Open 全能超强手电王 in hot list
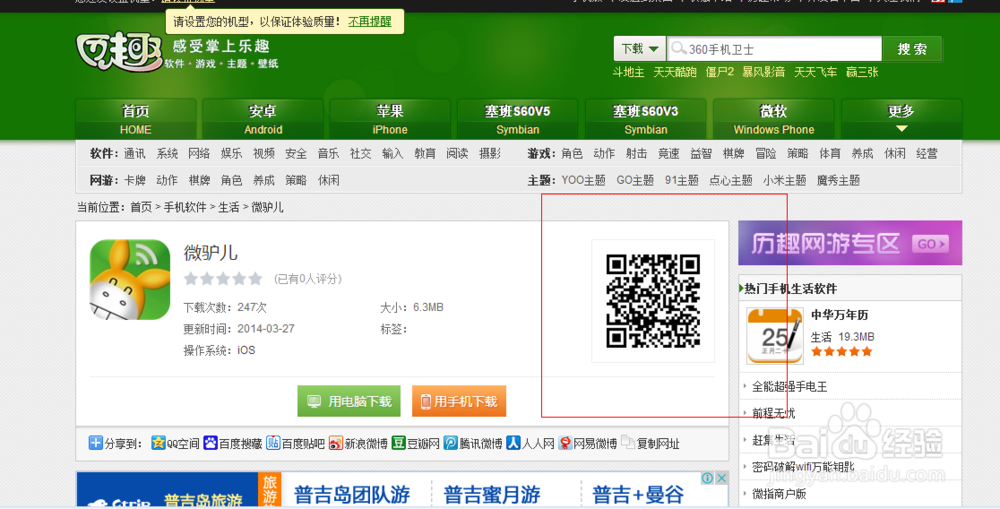This screenshot has width=1000, height=509. point(790,387)
